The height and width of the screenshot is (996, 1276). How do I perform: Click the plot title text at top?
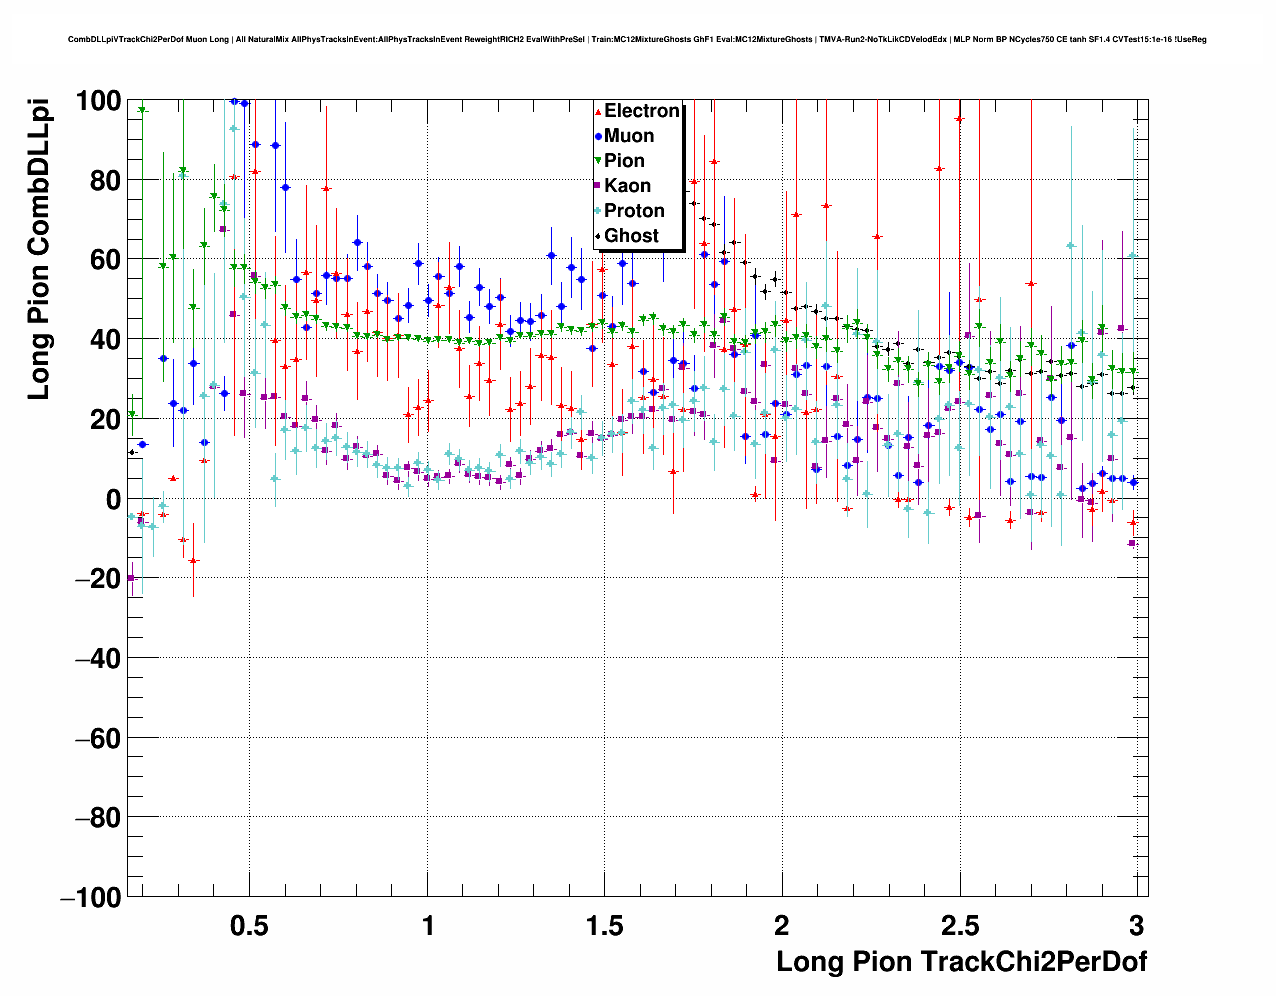coord(637,40)
